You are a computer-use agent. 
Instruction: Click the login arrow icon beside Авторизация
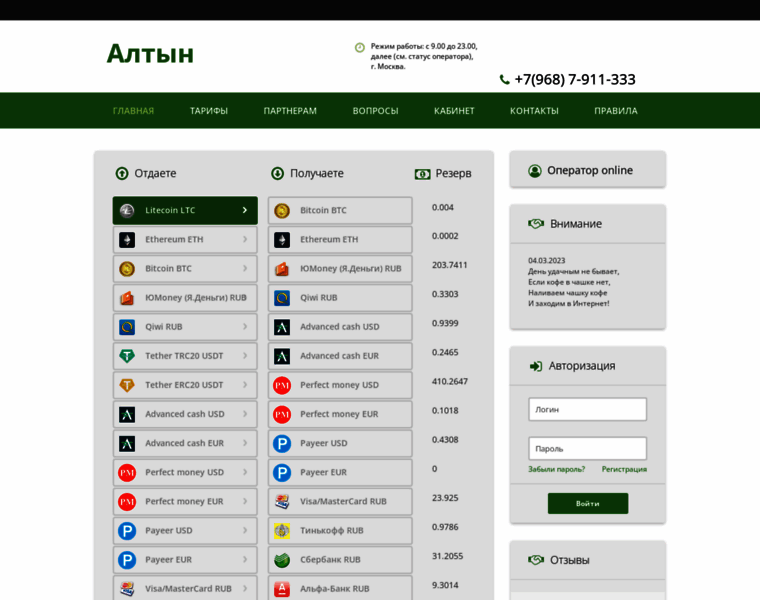pyautogui.click(x=536, y=366)
